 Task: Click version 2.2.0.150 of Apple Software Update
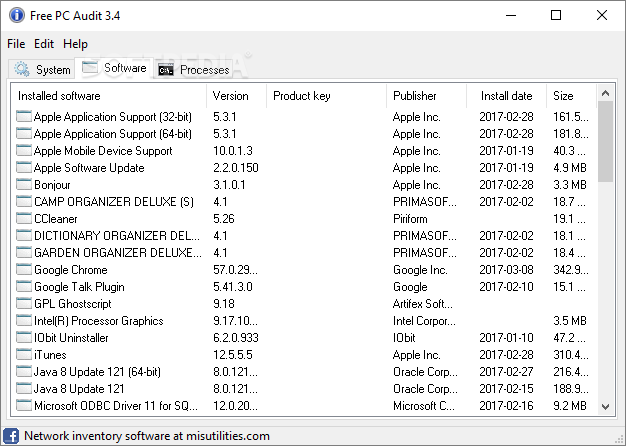pos(236,167)
